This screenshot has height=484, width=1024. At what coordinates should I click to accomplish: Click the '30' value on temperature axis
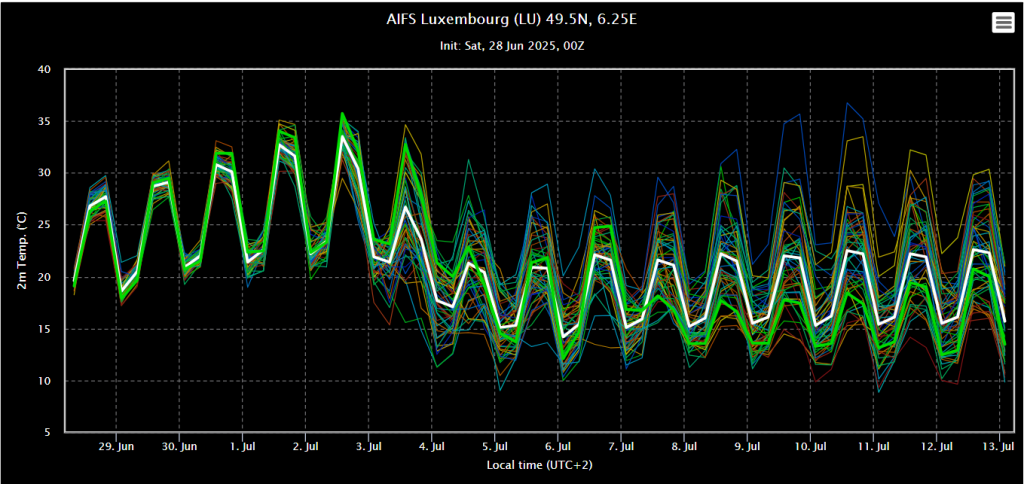tap(44, 173)
